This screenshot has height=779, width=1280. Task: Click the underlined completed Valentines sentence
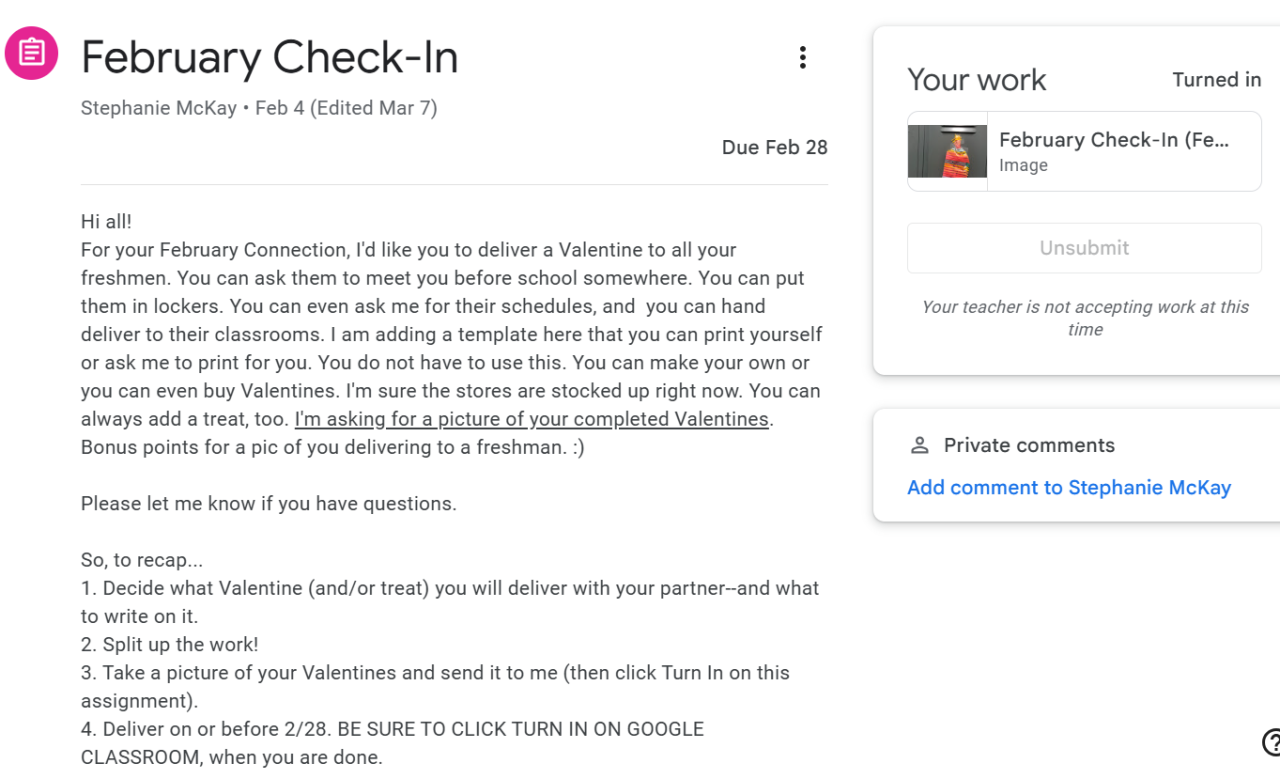pos(531,419)
